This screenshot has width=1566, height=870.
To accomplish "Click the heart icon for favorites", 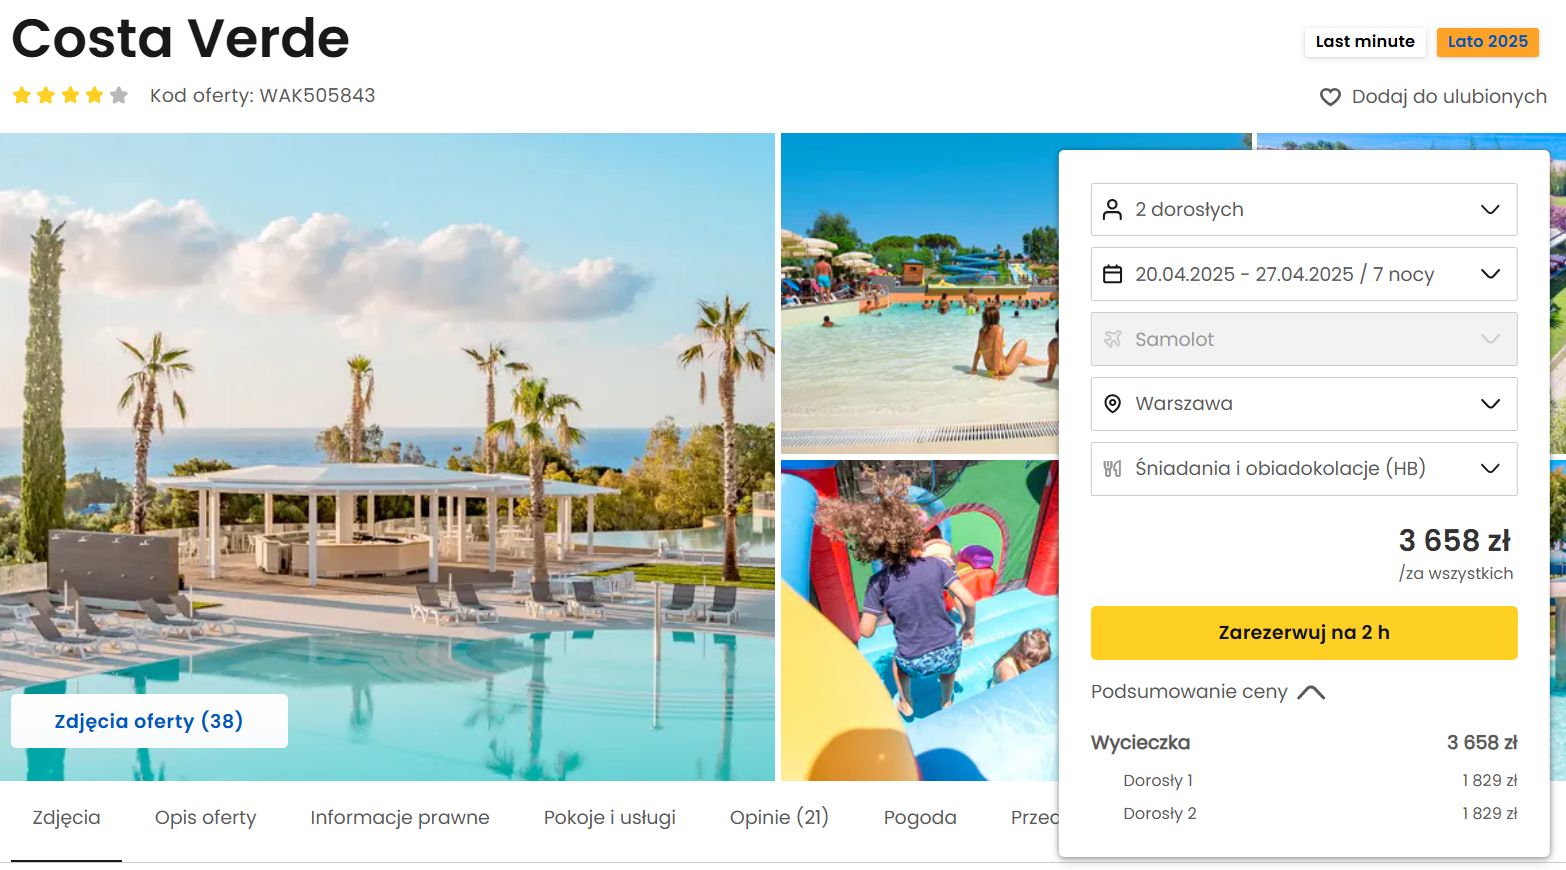I will (x=1330, y=97).
